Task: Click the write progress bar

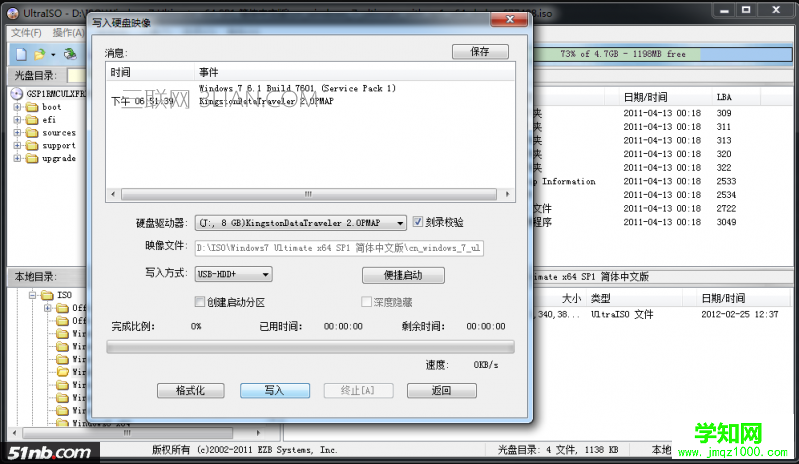Action: click(310, 347)
